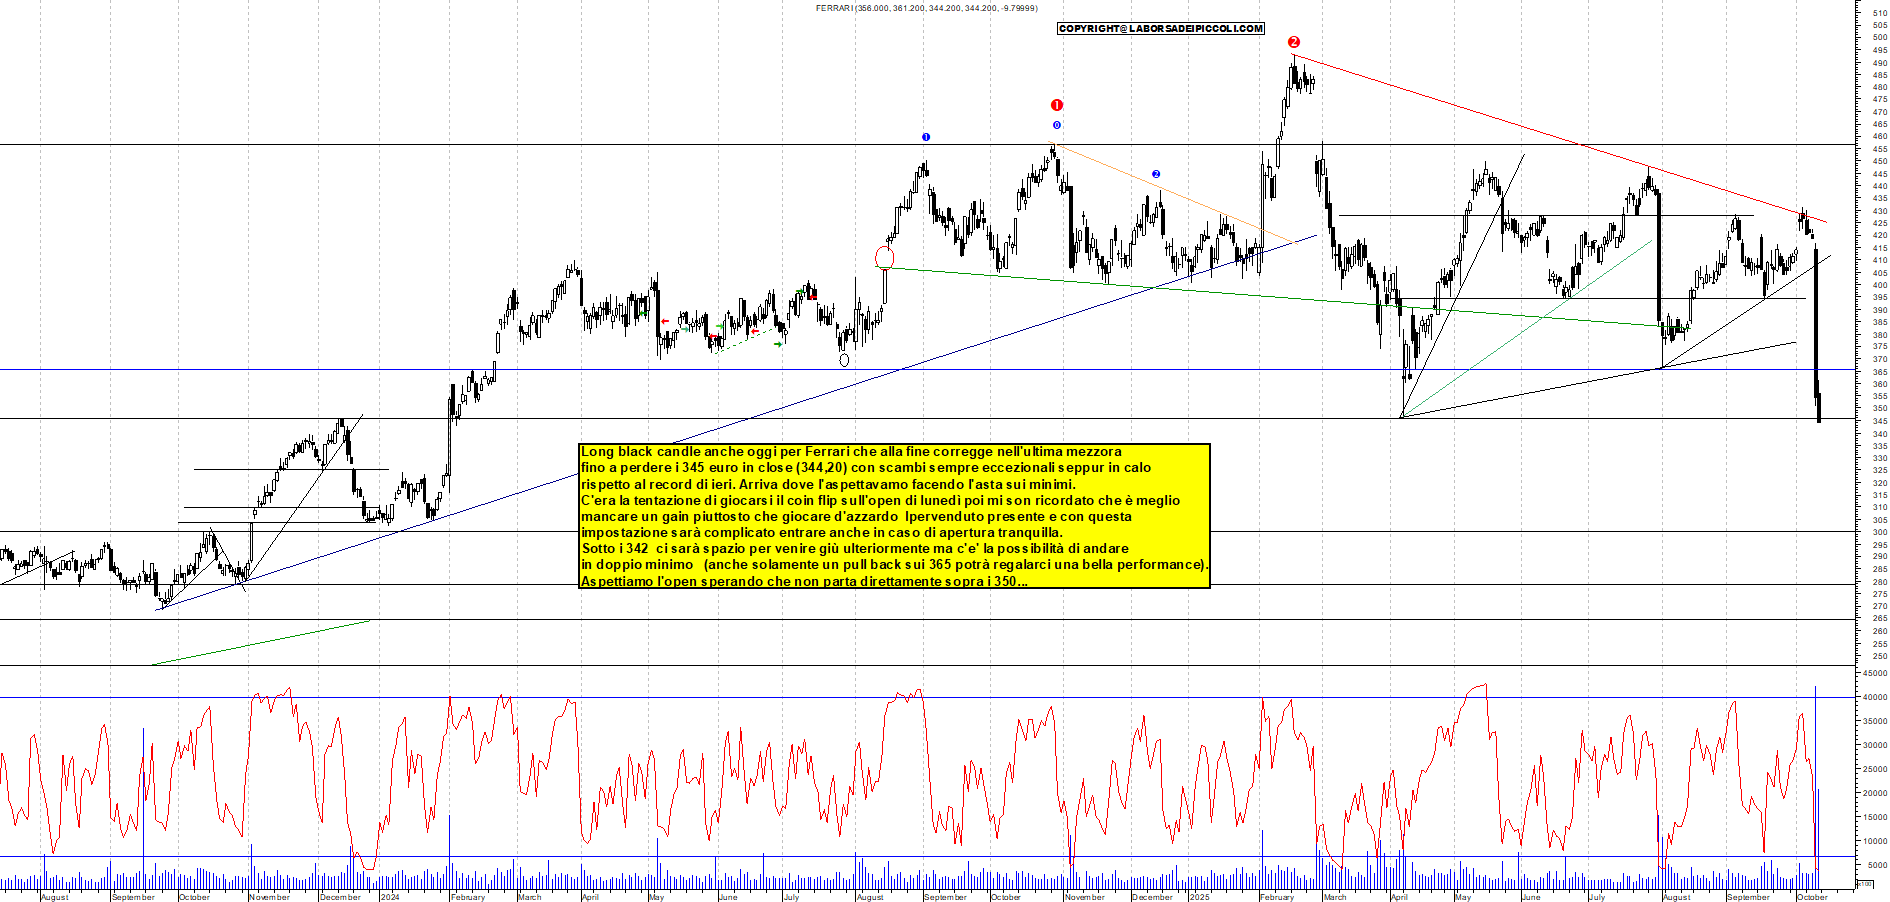Screen dimensions: 1890x902
Task: Click the COPYRIGHT@LABORSADEIPICCOLI.COM label
Action: click(x=1161, y=29)
